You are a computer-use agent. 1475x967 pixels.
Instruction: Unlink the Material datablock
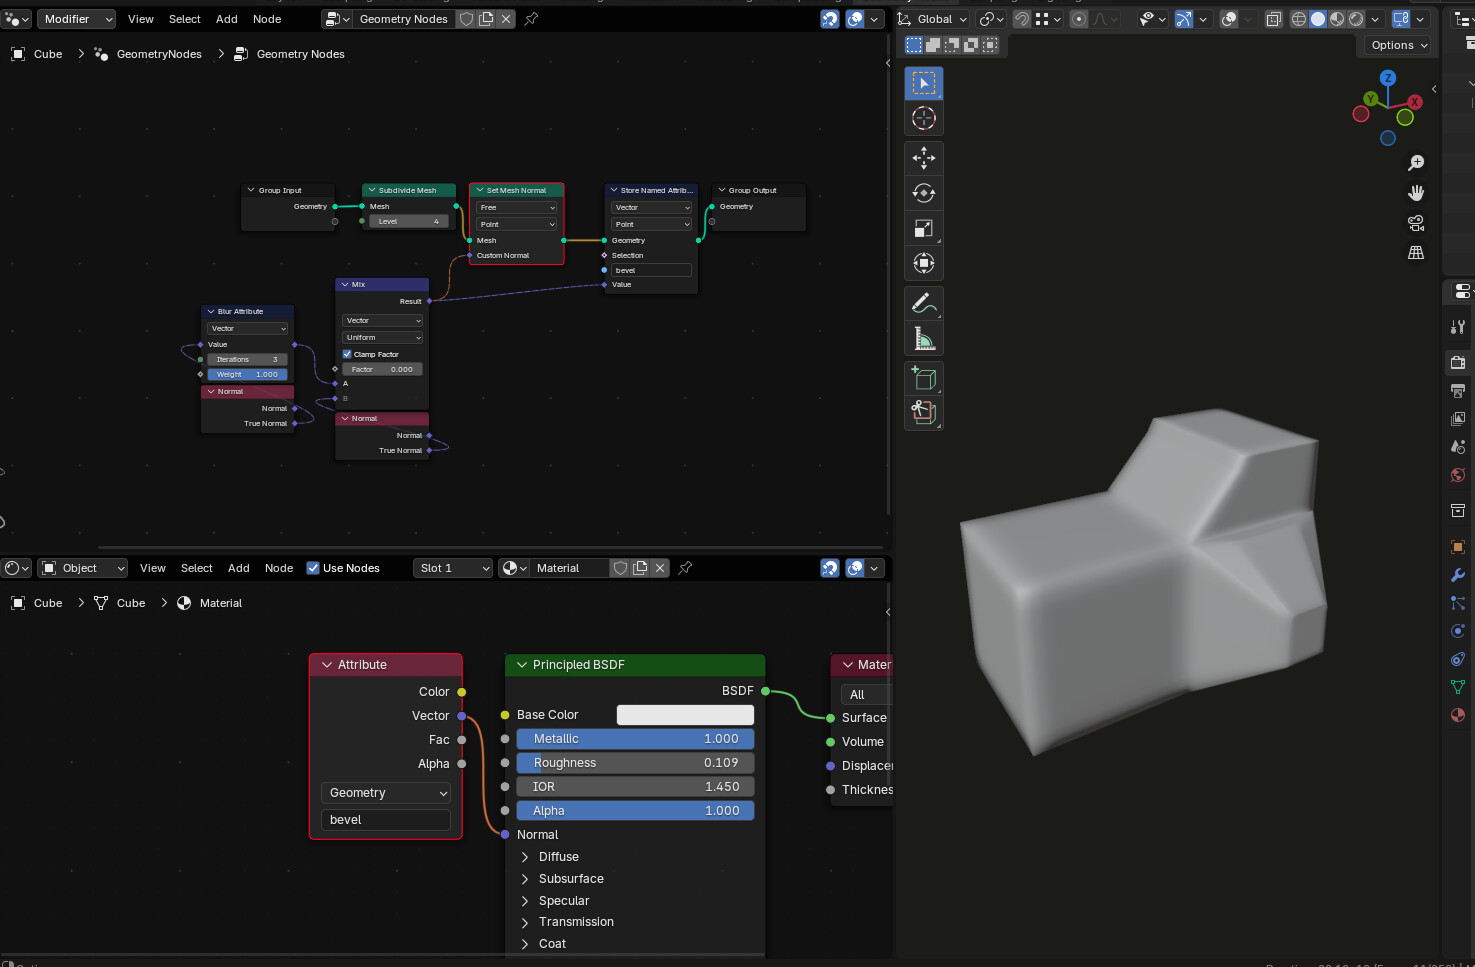tap(660, 568)
